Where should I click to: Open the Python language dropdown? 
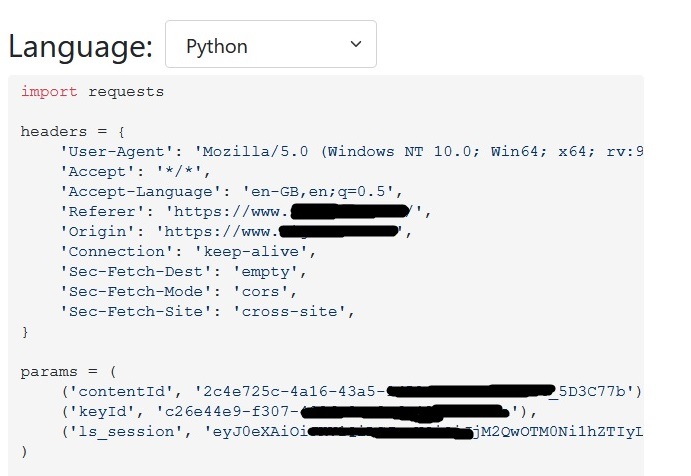click(270, 45)
